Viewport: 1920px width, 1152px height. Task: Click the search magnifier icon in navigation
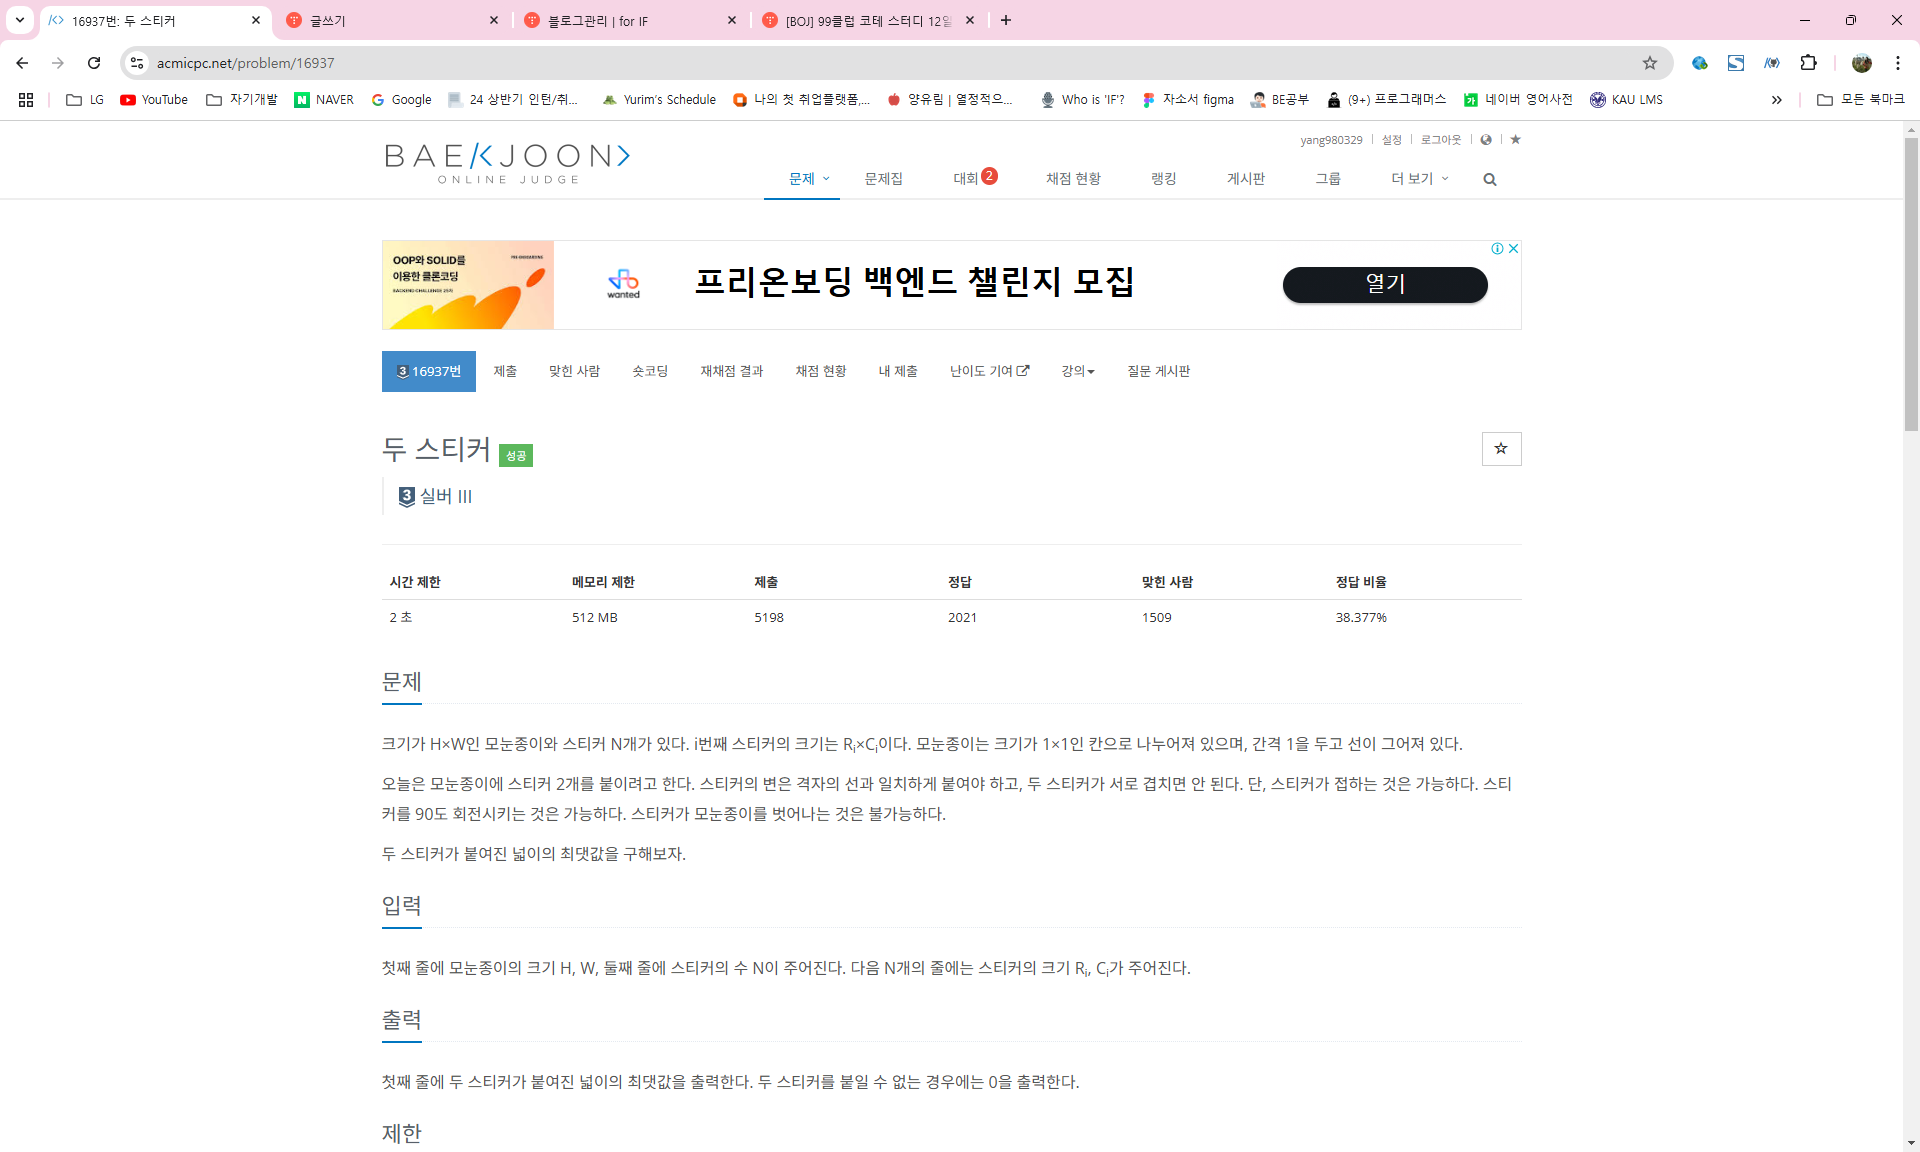[x=1489, y=180]
